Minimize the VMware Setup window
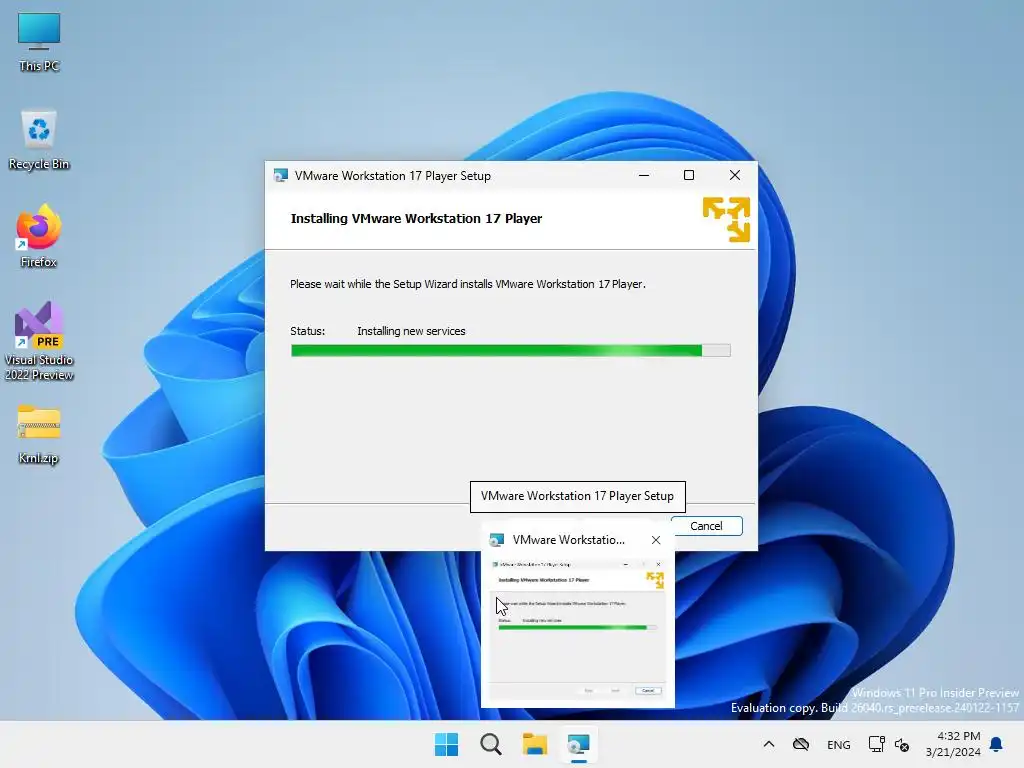 644,175
